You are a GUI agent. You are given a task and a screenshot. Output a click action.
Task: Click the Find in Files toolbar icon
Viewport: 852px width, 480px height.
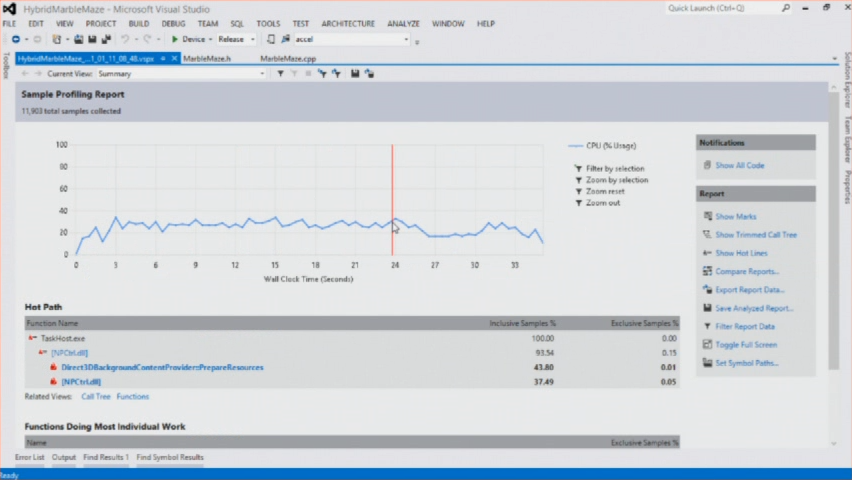[x=286, y=39]
